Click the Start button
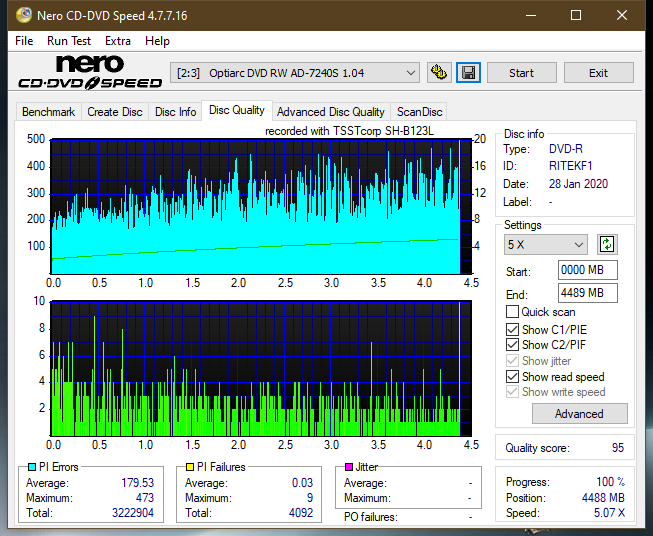This screenshot has height=536, width=653. [x=521, y=73]
